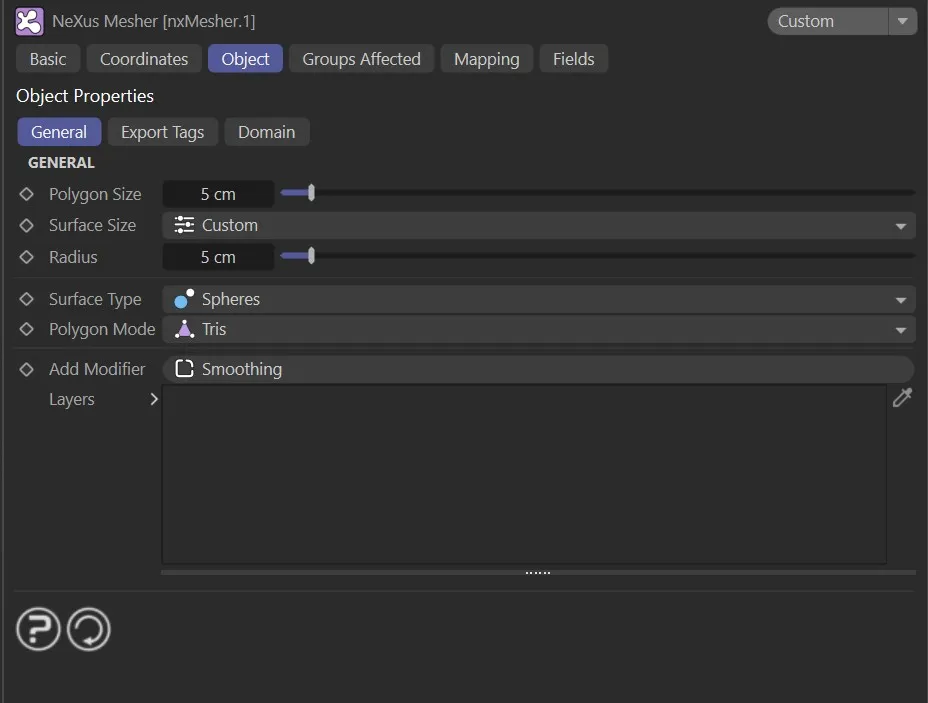This screenshot has width=928, height=703.
Task: Click the Tris polygon mode icon
Action: pyautogui.click(x=184, y=329)
